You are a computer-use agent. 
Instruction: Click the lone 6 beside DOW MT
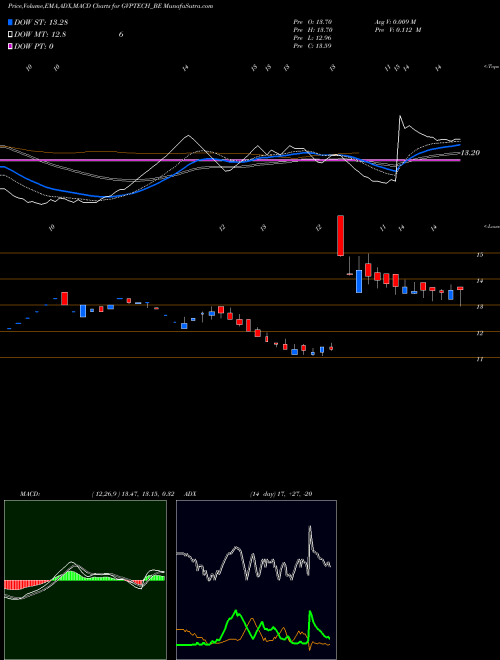click(x=121, y=34)
